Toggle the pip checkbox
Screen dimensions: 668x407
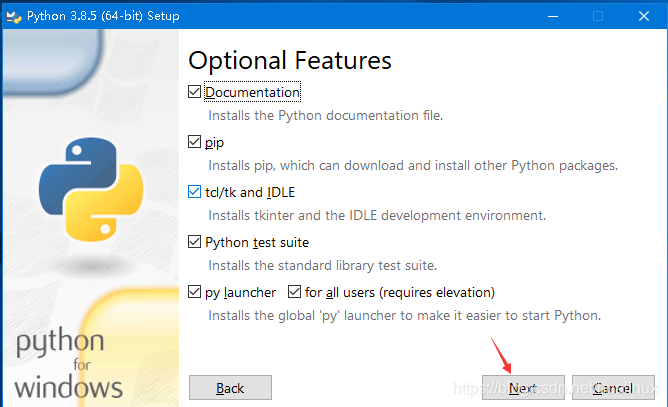coord(194,141)
